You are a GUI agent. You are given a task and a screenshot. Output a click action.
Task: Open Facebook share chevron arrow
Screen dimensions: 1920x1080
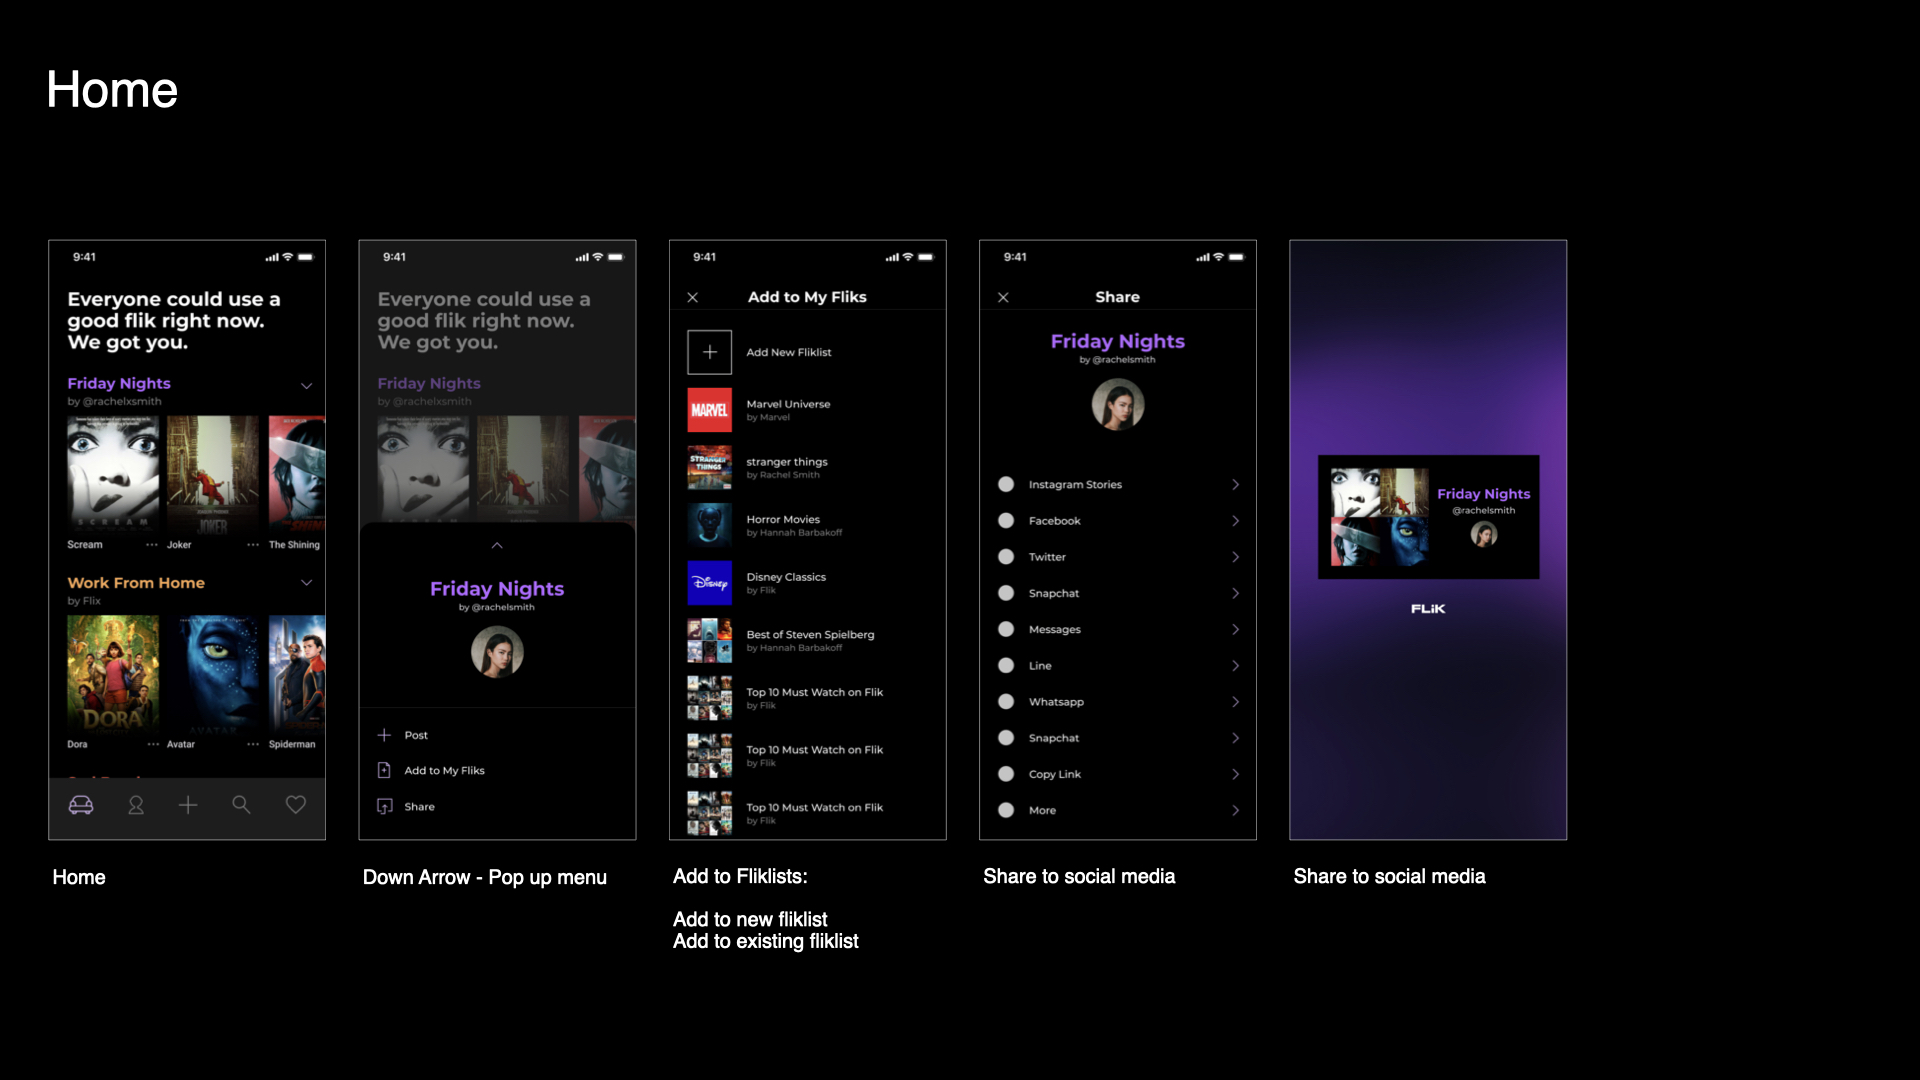click(x=1235, y=521)
